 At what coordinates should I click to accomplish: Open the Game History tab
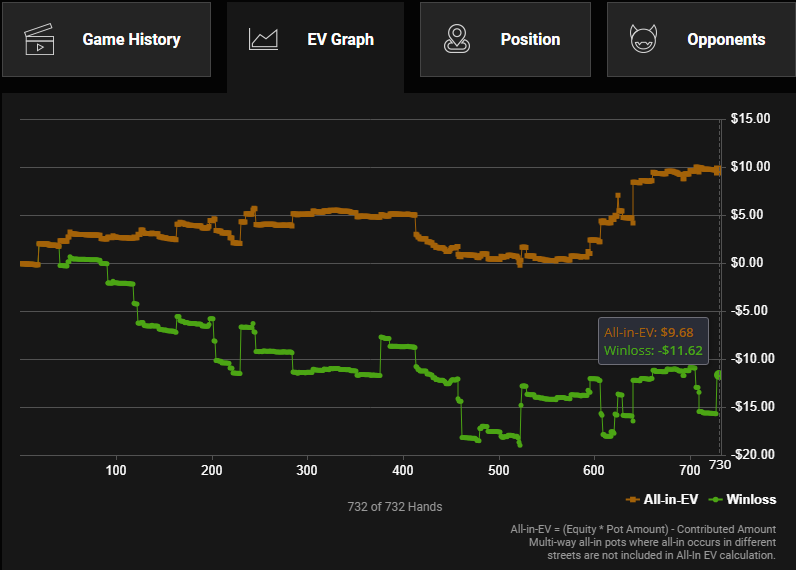click(x=106, y=40)
